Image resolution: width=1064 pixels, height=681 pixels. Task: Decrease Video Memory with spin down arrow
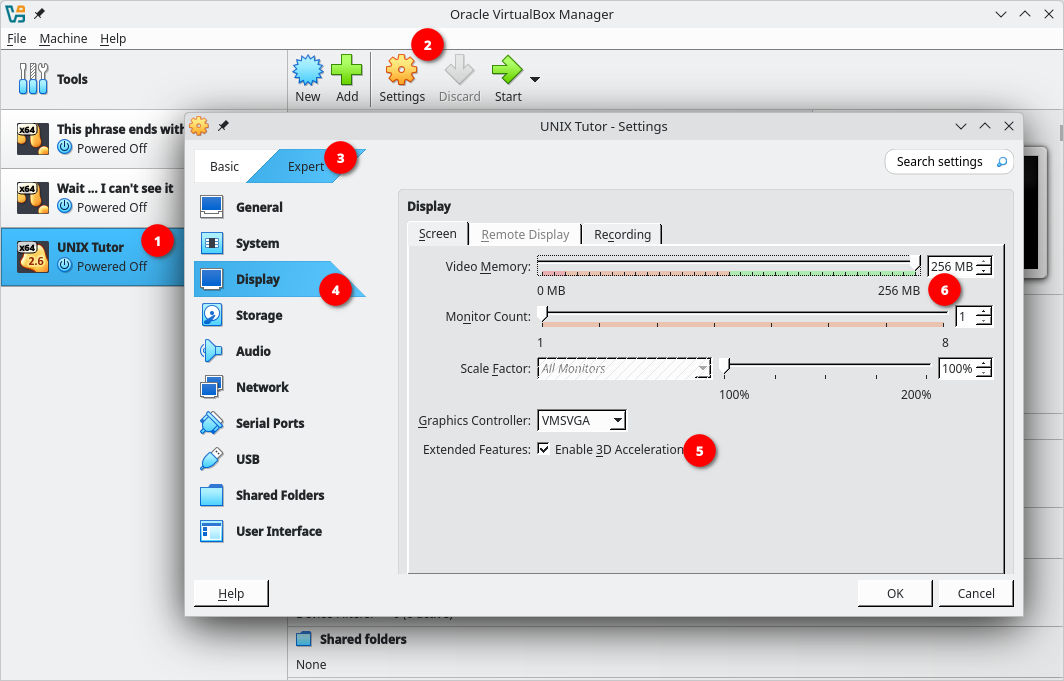tap(983, 271)
